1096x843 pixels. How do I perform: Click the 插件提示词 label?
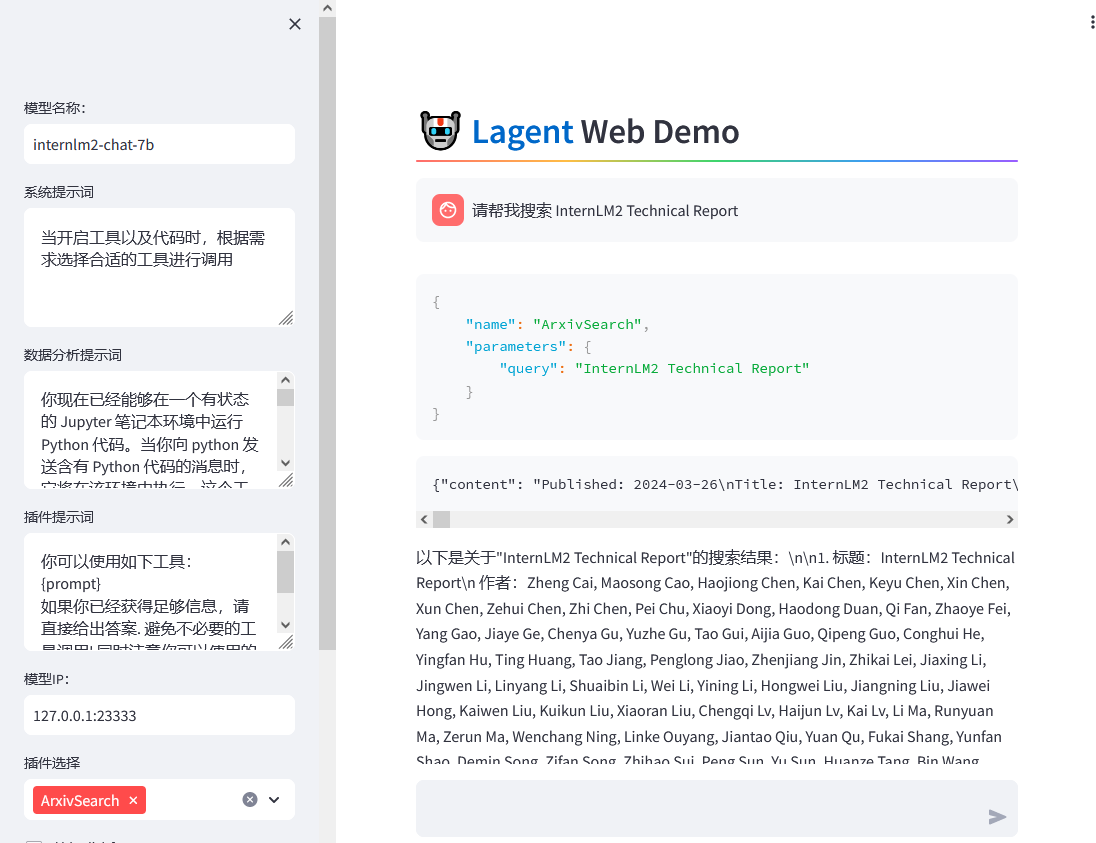click(59, 517)
